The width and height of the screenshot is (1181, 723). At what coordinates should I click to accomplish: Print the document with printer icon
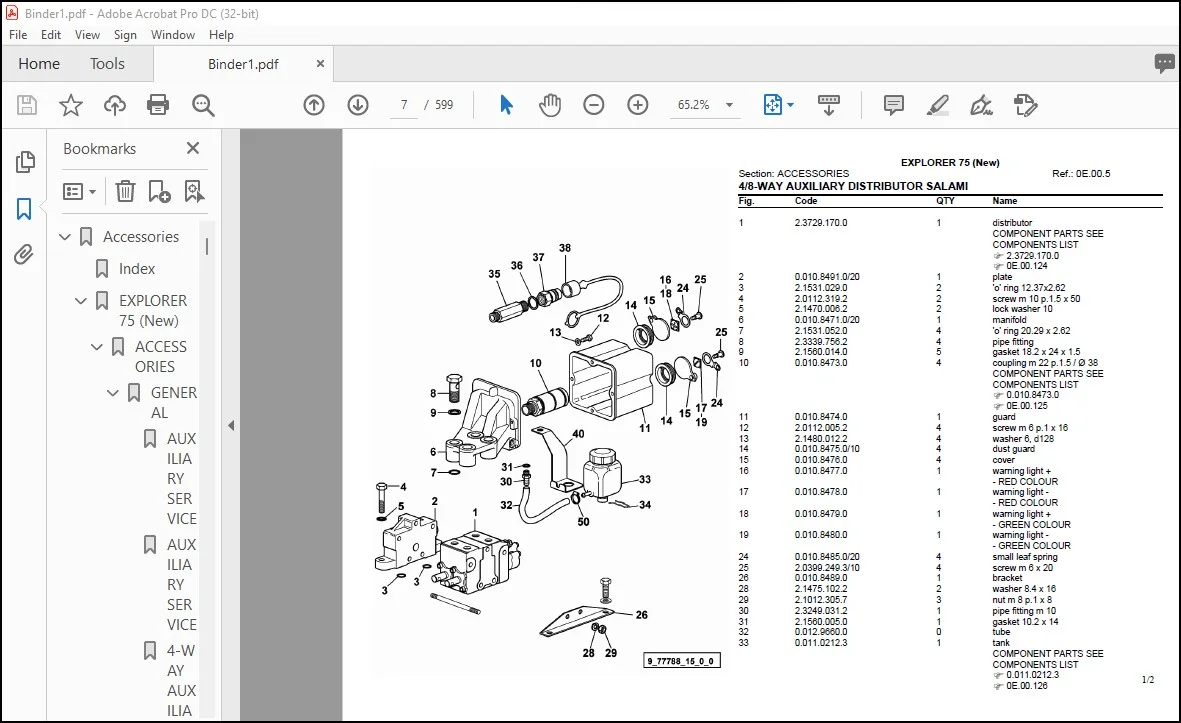pyautogui.click(x=158, y=105)
